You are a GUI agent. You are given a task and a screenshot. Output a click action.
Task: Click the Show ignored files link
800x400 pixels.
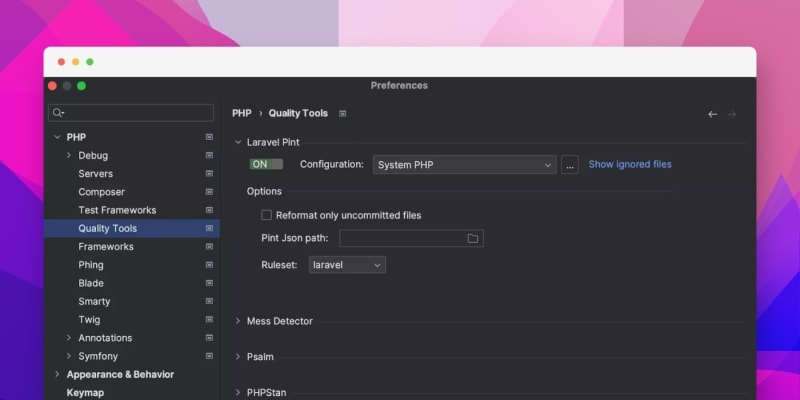[630, 164]
